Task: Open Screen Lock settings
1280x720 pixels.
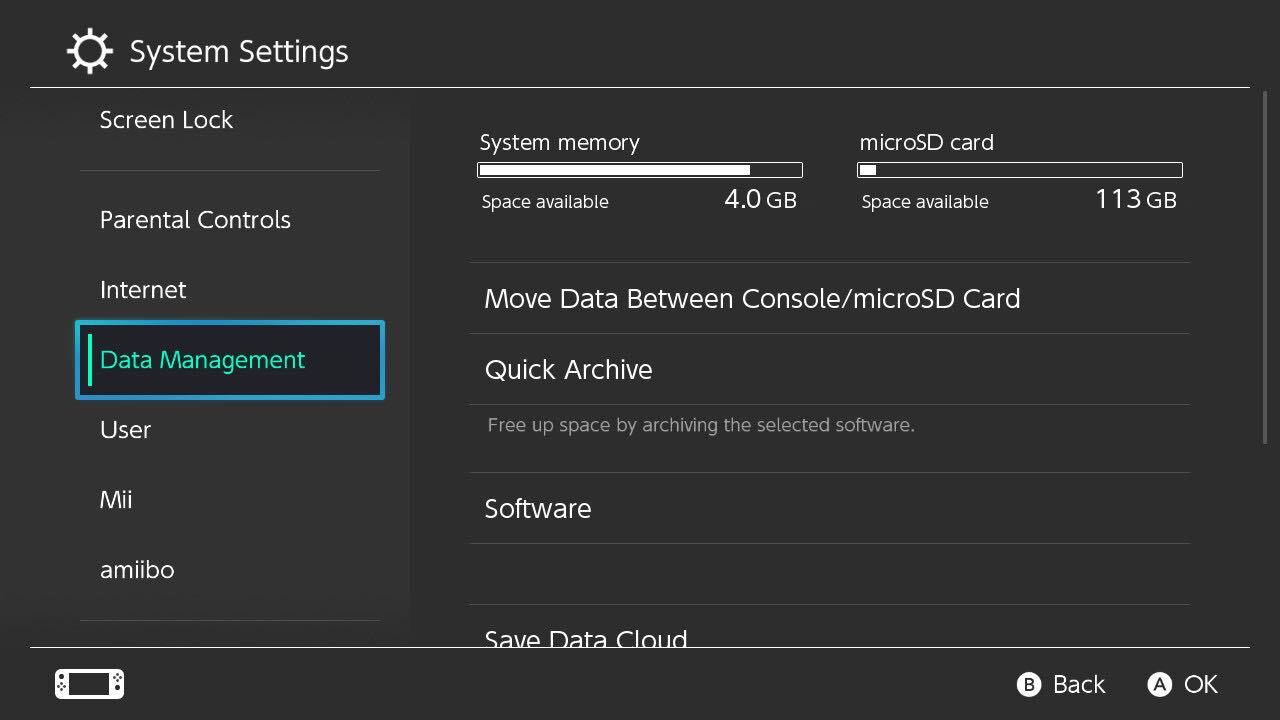Action: click(230, 120)
